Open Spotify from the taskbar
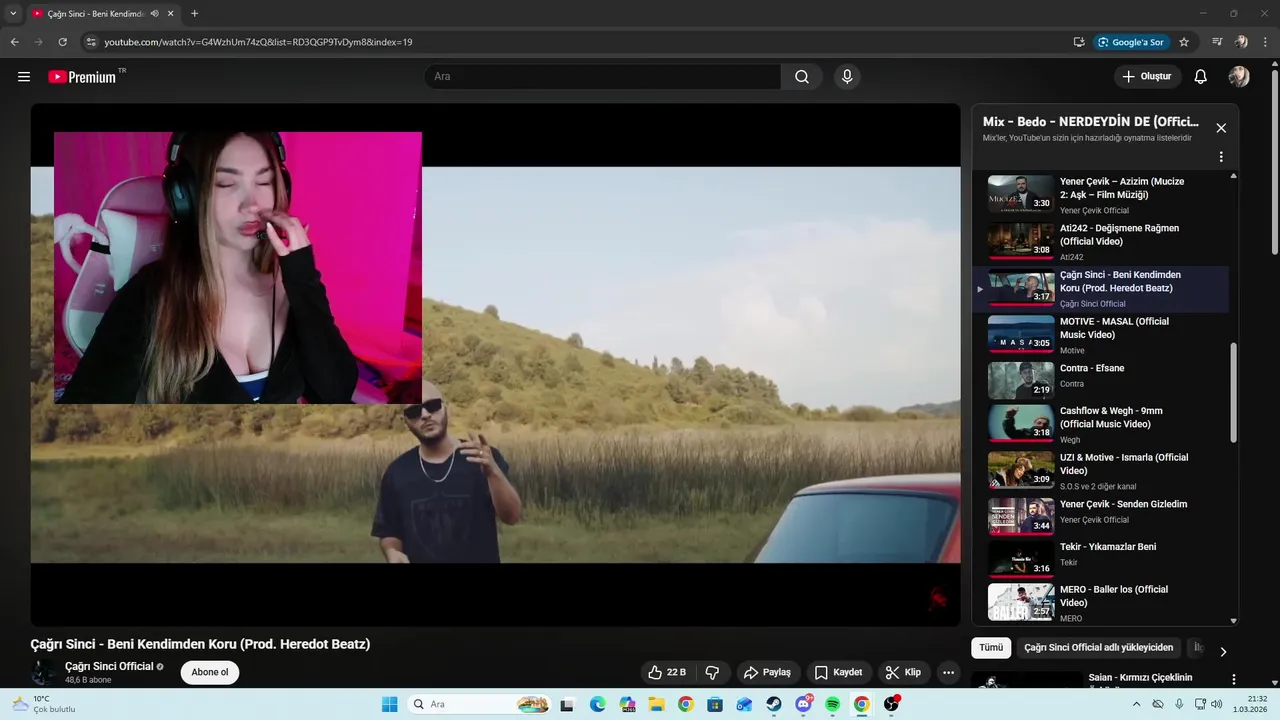The width and height of the screenshot is (1280, 720). click(x=833, y=704)
